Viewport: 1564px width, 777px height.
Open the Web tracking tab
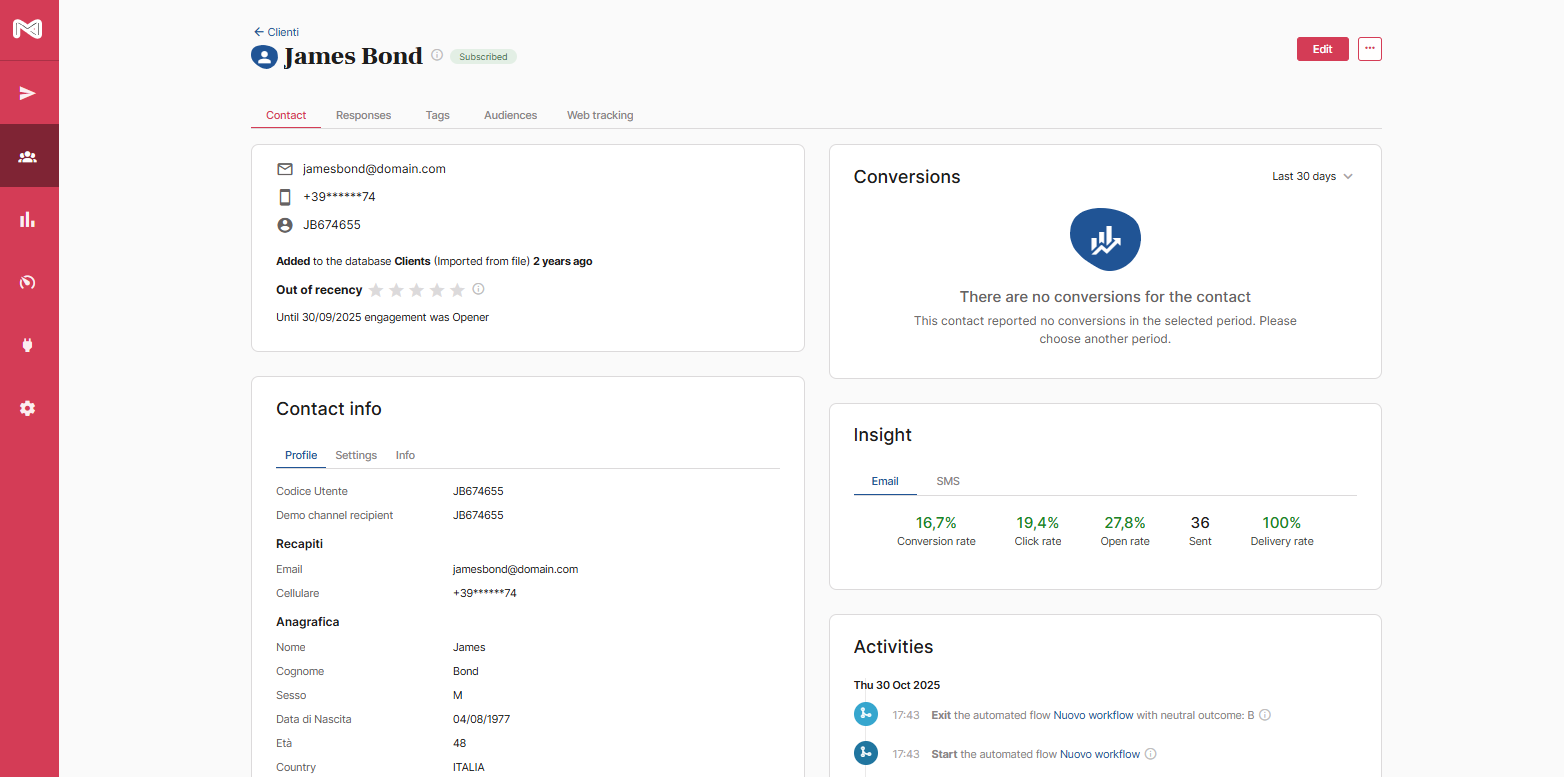(x=600, y=116)
